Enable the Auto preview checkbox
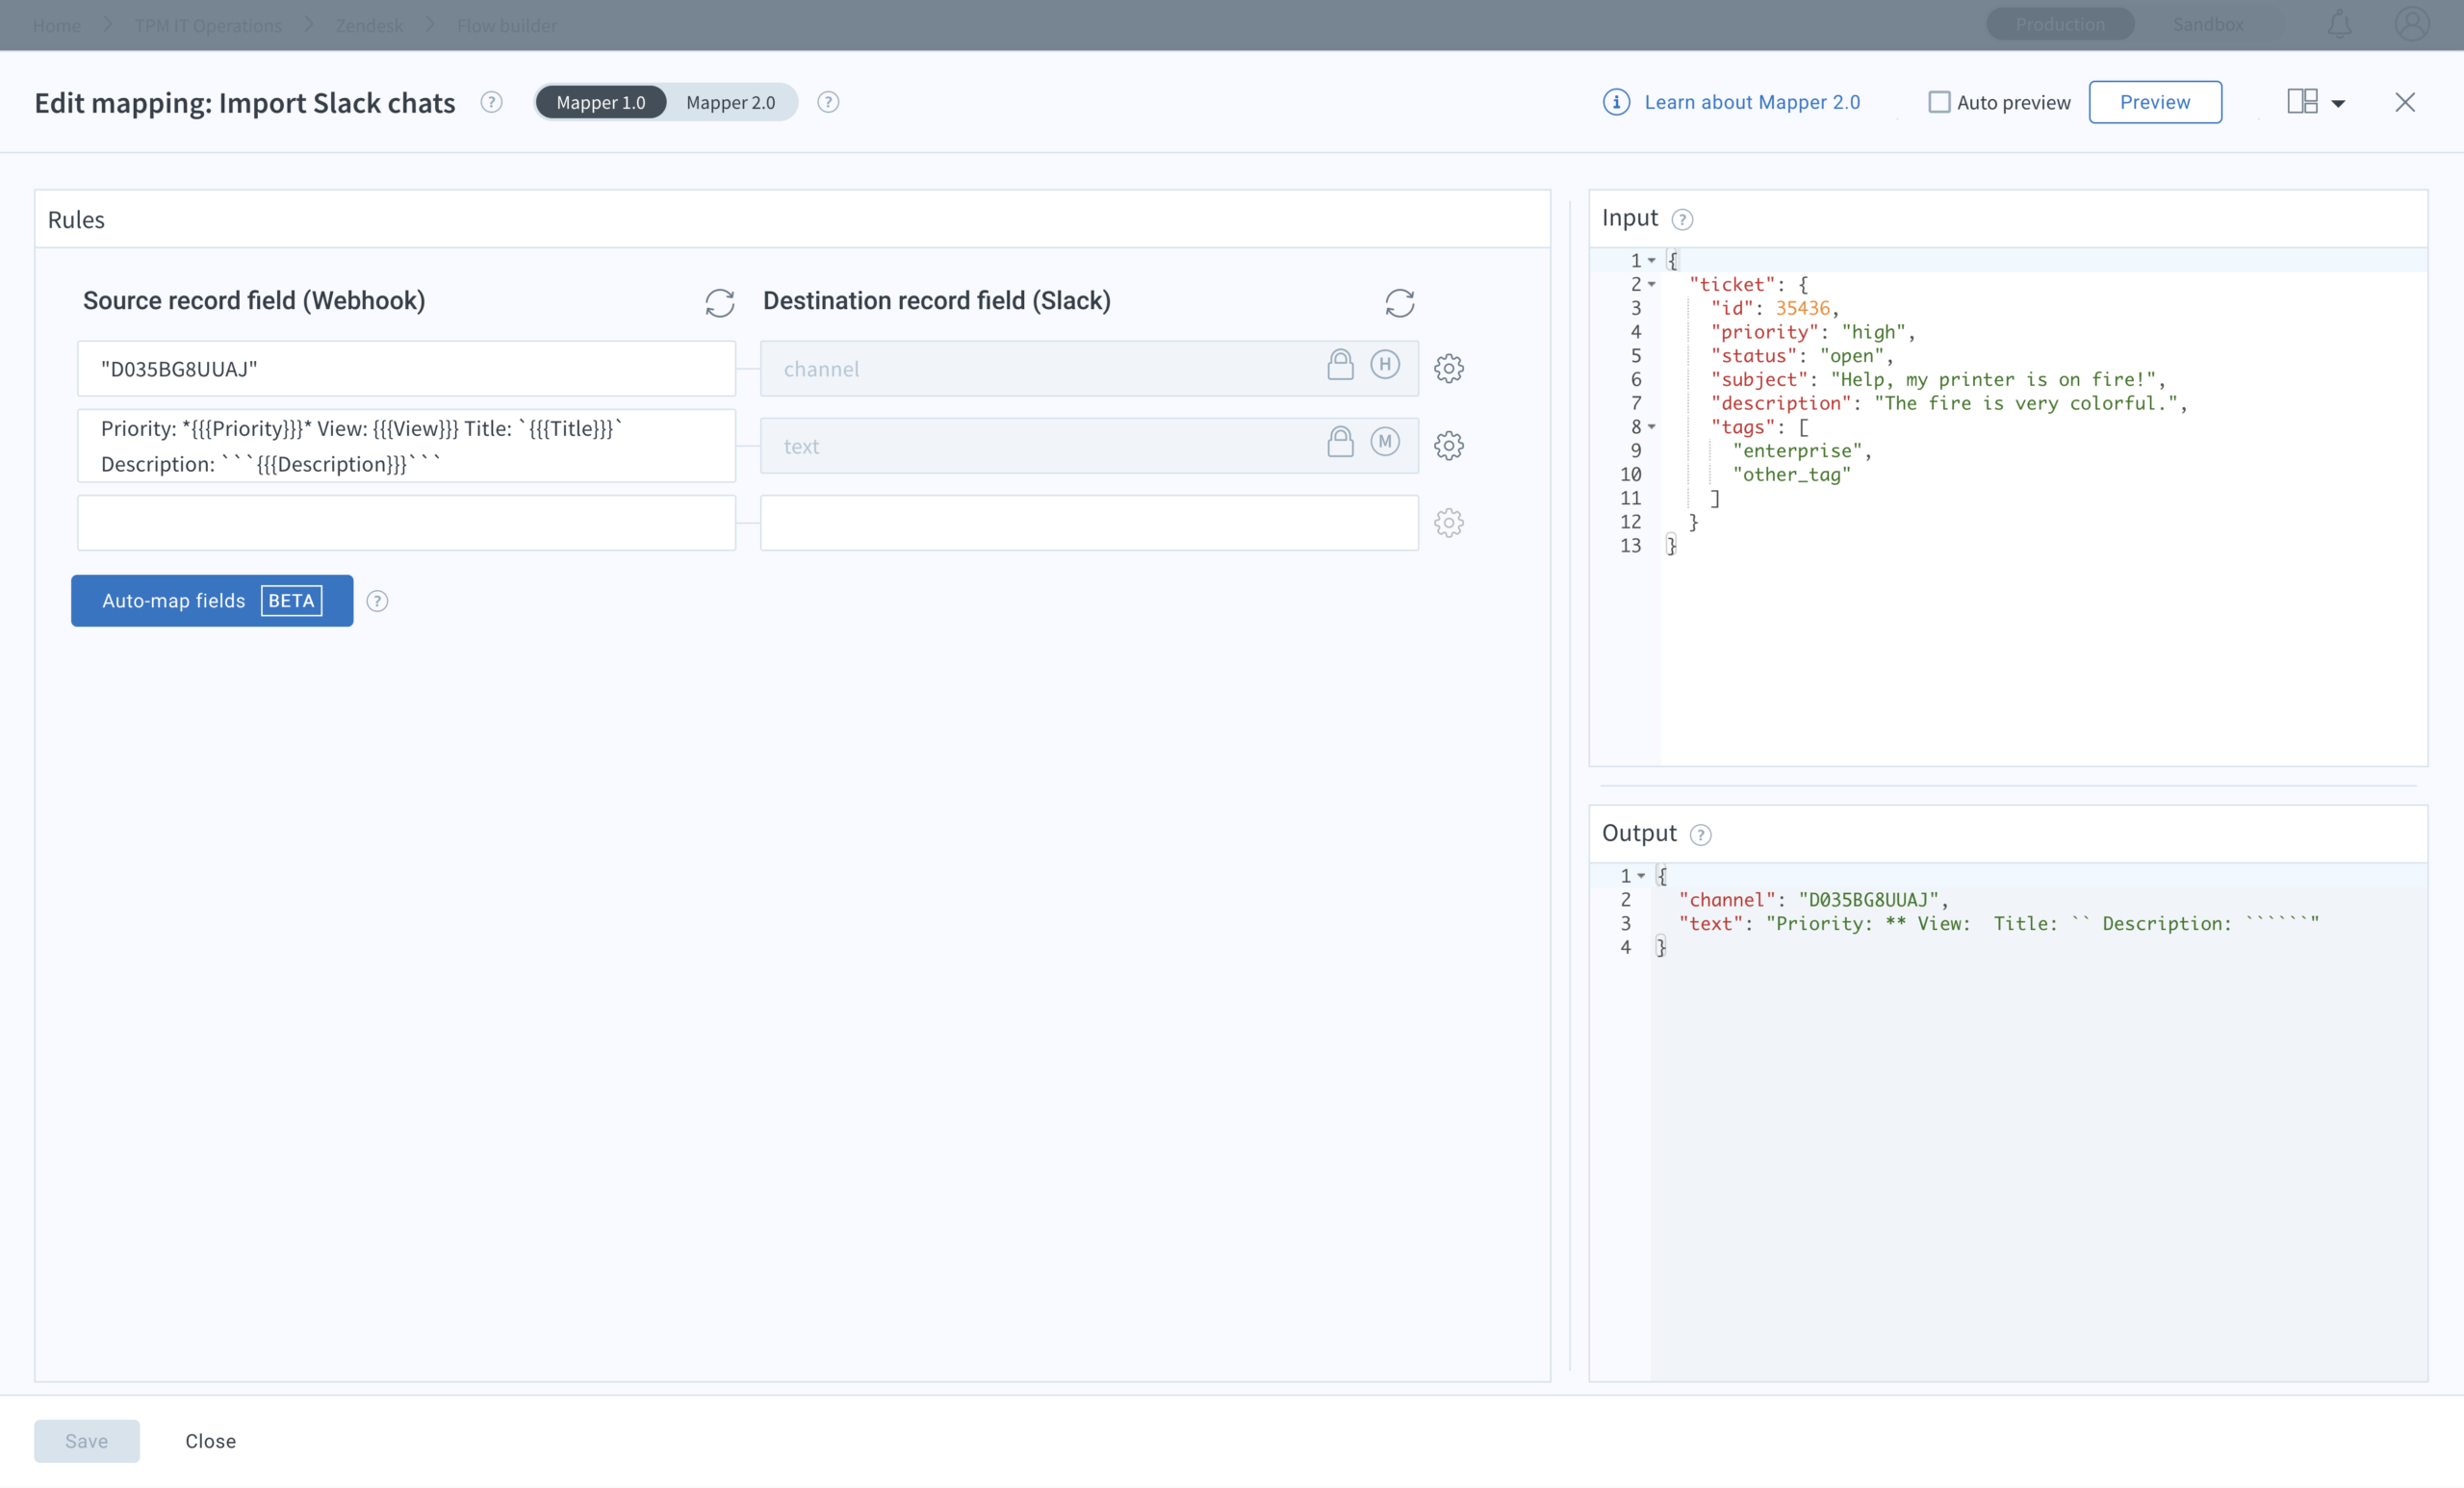 point(1939,102)
